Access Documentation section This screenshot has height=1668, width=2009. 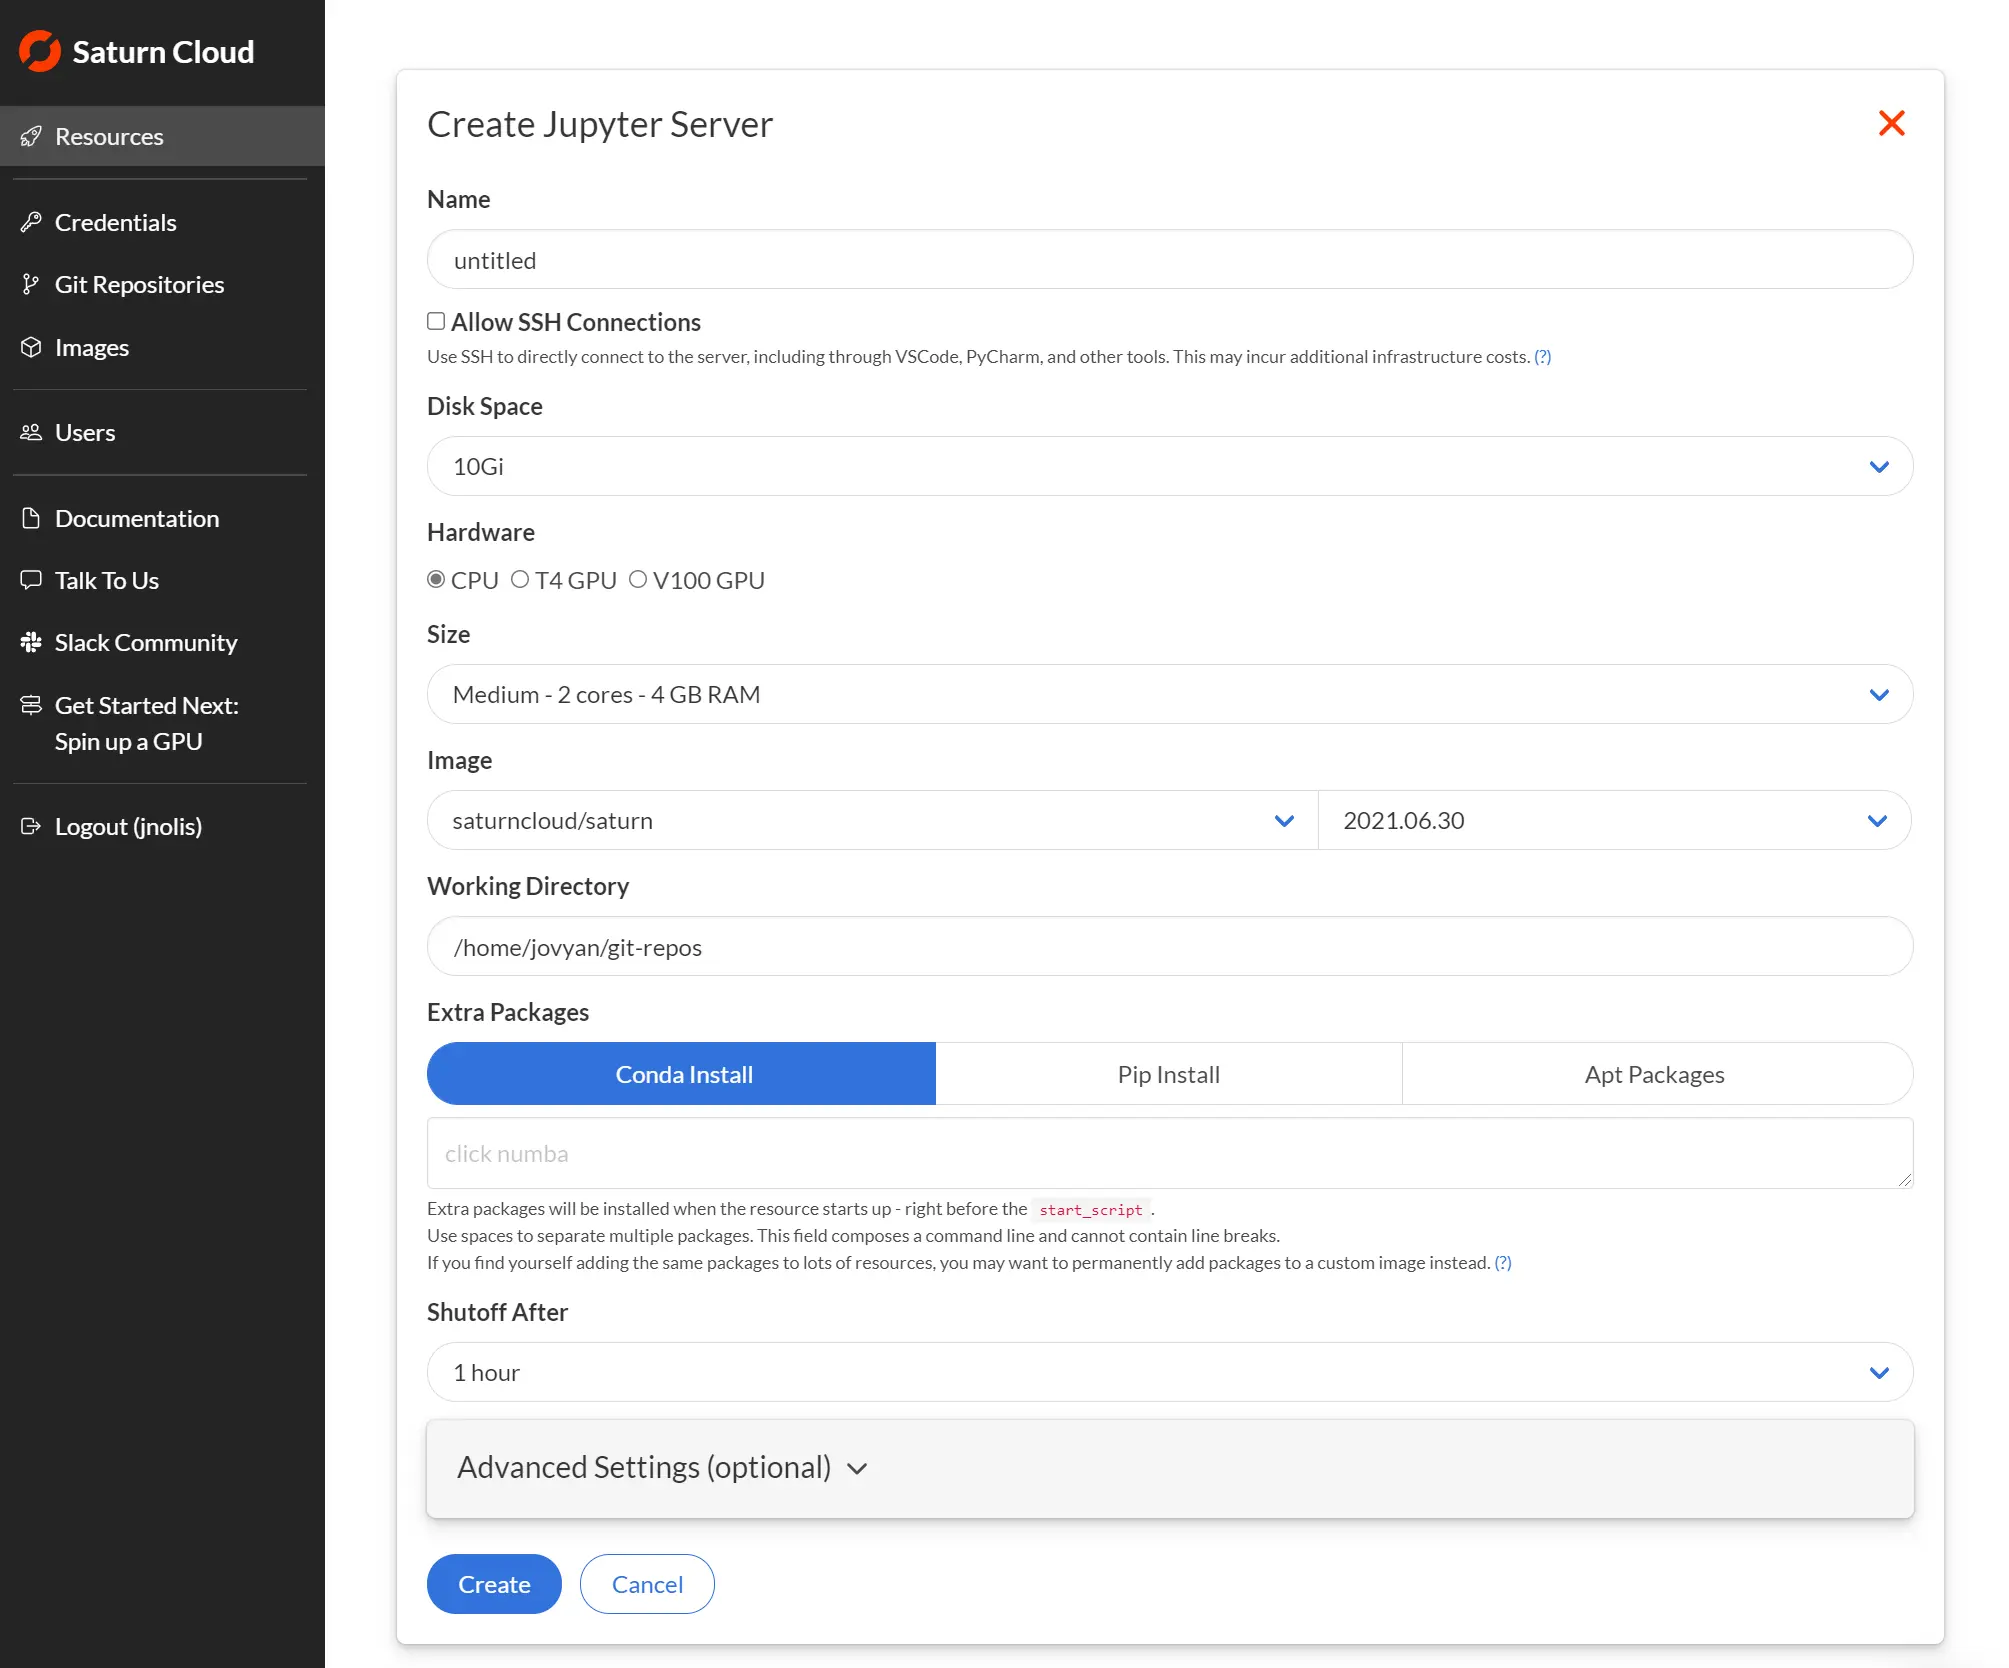click(135, 517)
